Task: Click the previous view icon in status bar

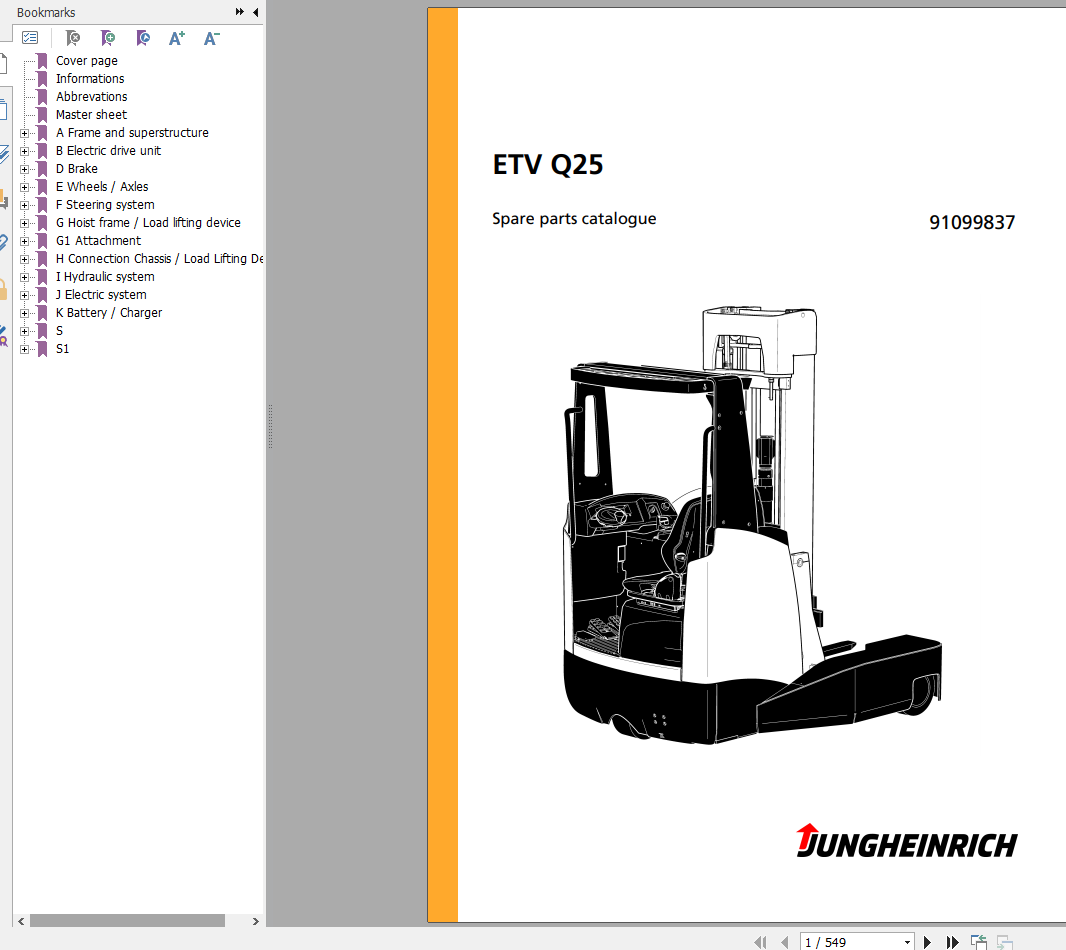Action: [x=979, y=942]
